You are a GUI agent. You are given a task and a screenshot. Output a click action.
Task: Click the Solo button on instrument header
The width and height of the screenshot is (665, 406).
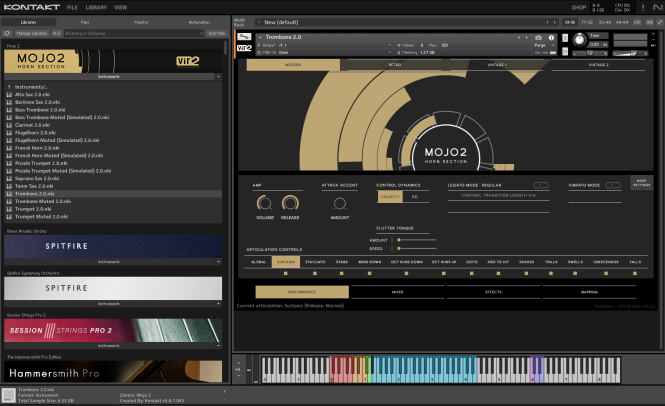coord(565,38)
